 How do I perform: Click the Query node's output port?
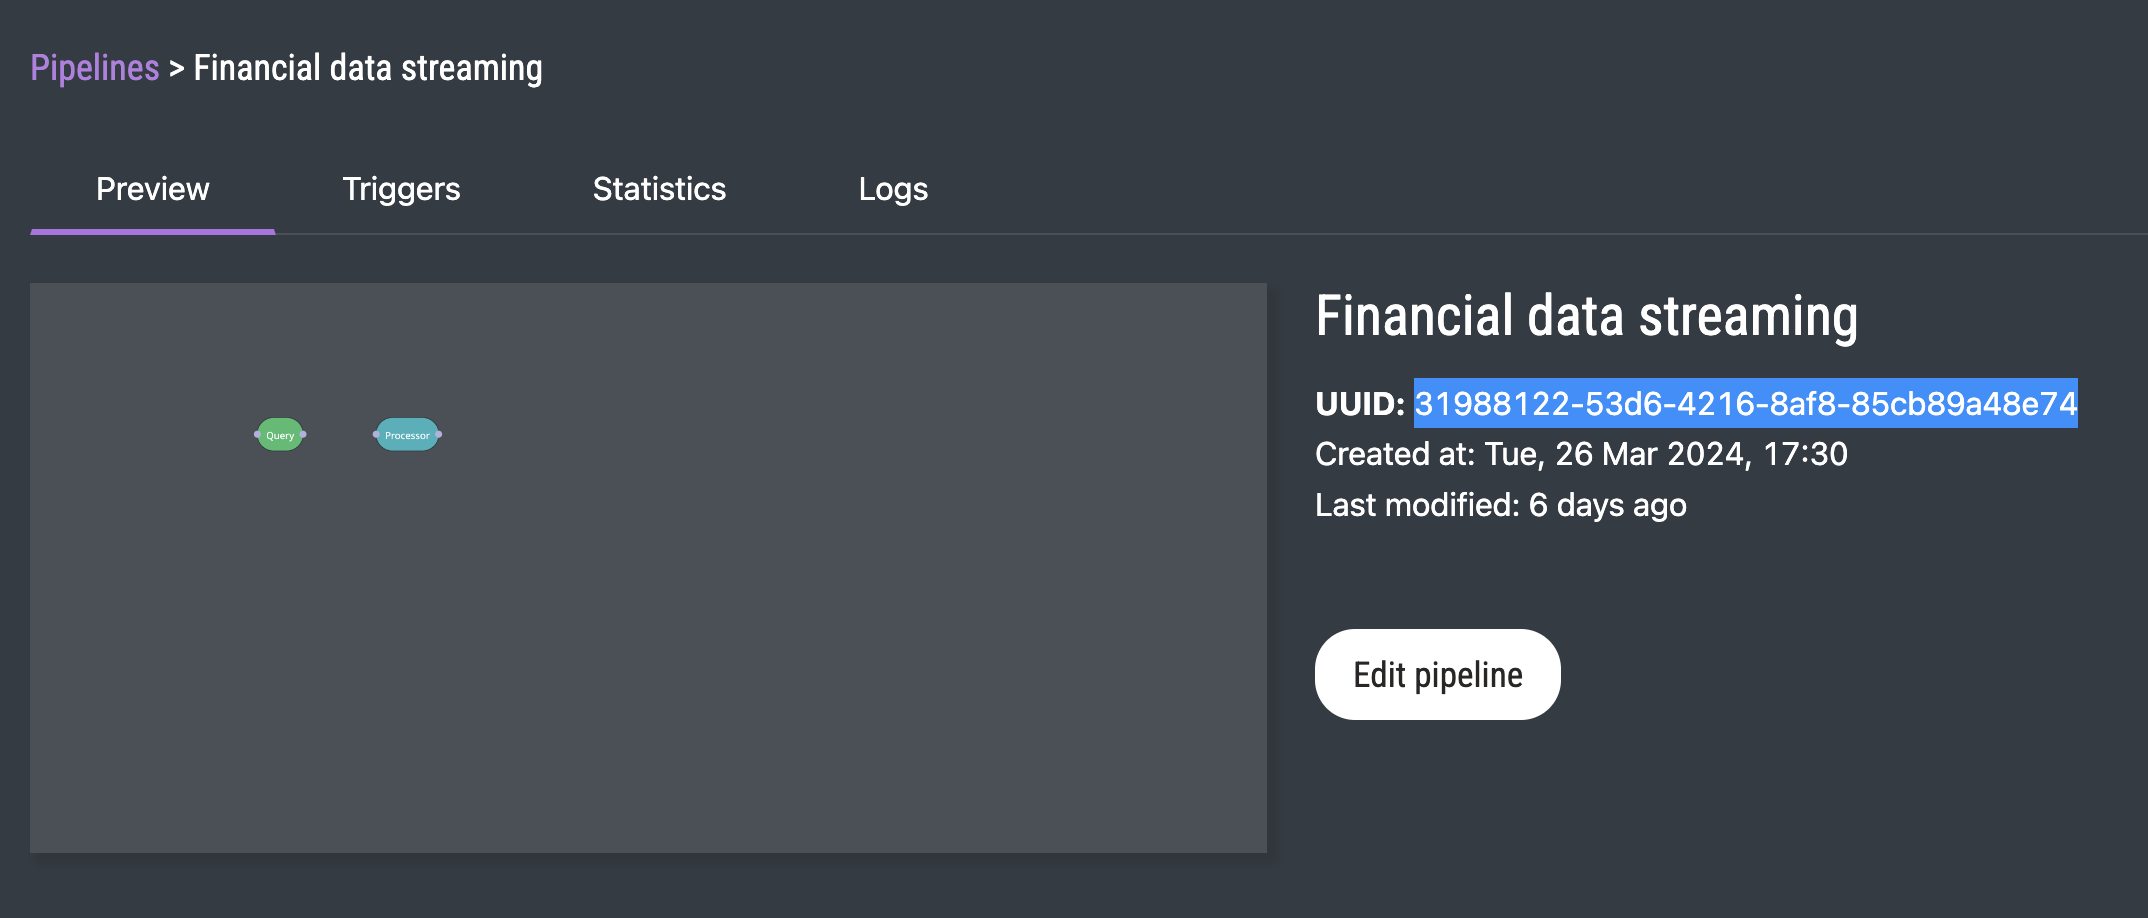tap(303, 434)
